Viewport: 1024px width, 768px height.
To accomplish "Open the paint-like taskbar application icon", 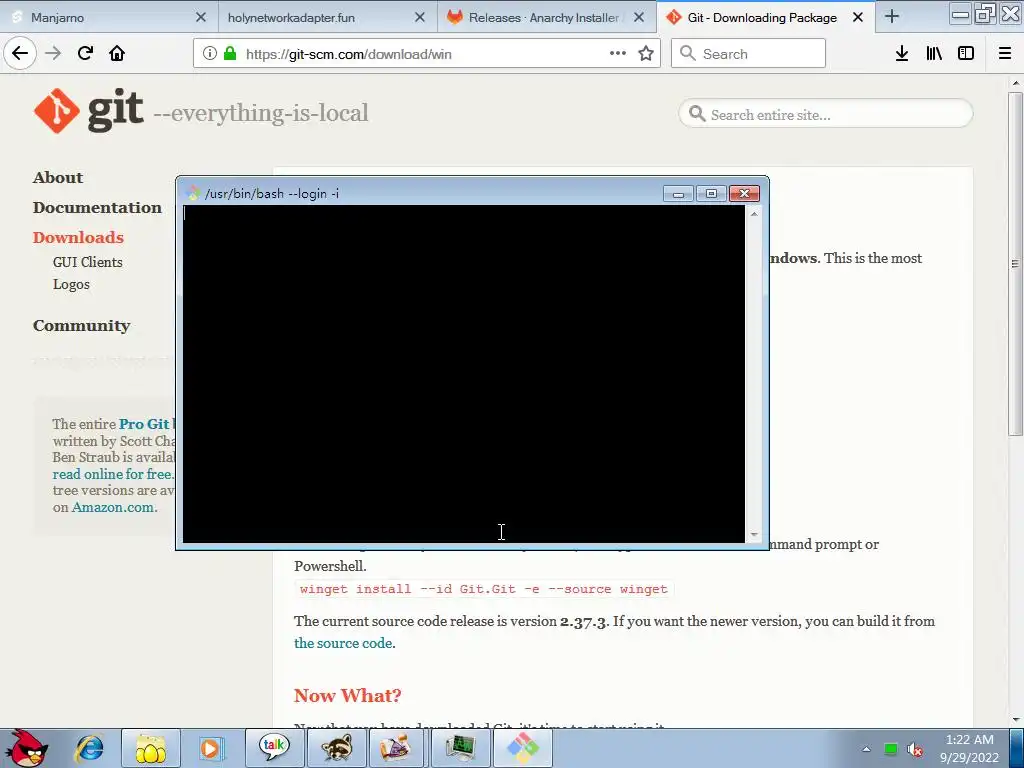I will click(398, 748).
